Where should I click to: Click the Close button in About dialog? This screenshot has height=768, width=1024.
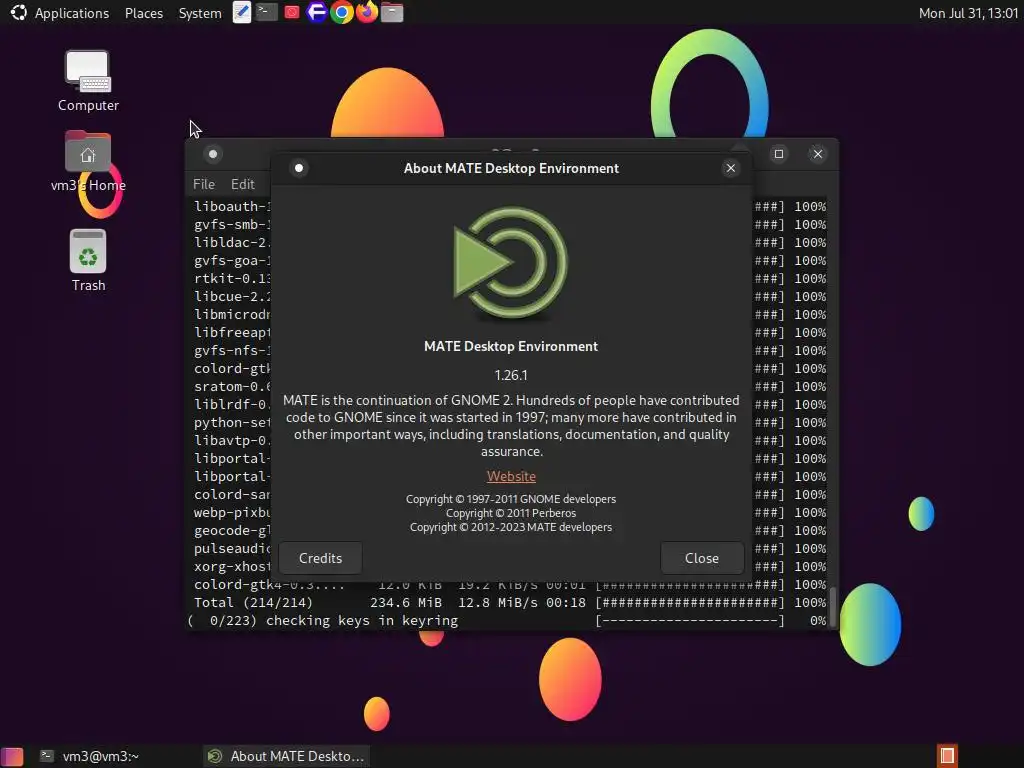[x=701, y=558]
